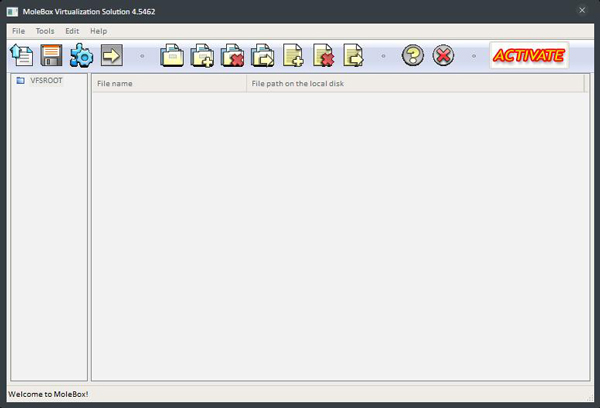Sort by the File name column header
600x408 pixels.
point(169,83)
